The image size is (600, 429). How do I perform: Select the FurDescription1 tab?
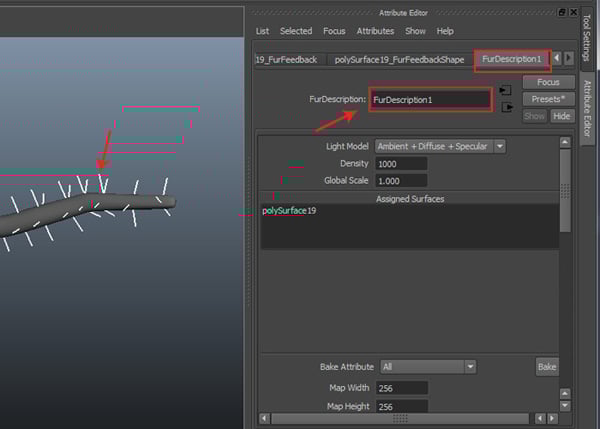point(511,60)
